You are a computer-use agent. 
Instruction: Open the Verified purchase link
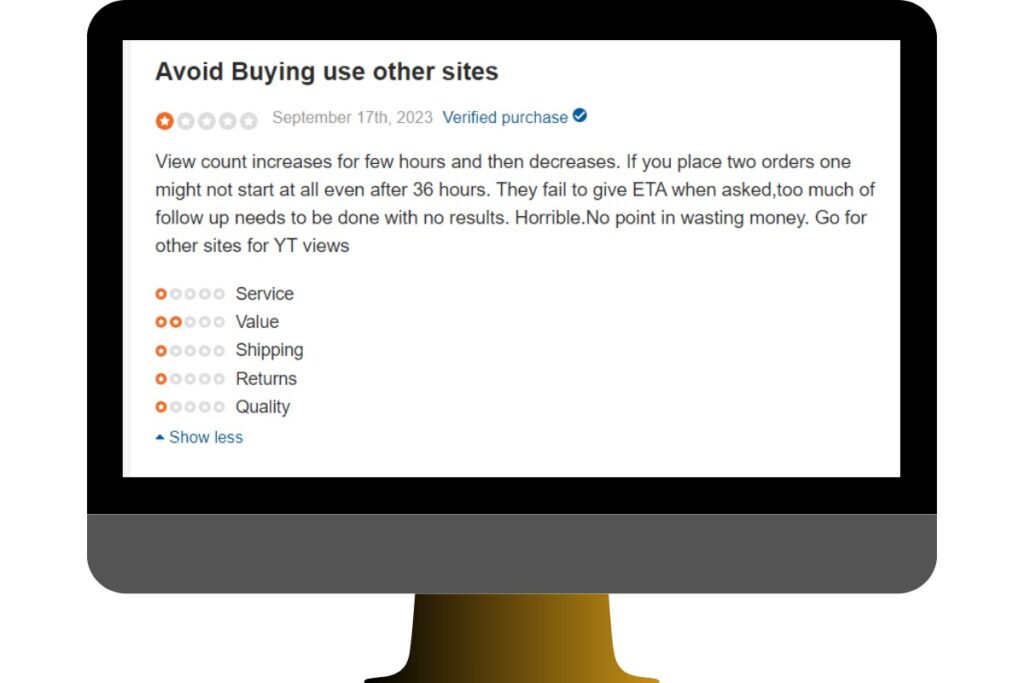505,118
